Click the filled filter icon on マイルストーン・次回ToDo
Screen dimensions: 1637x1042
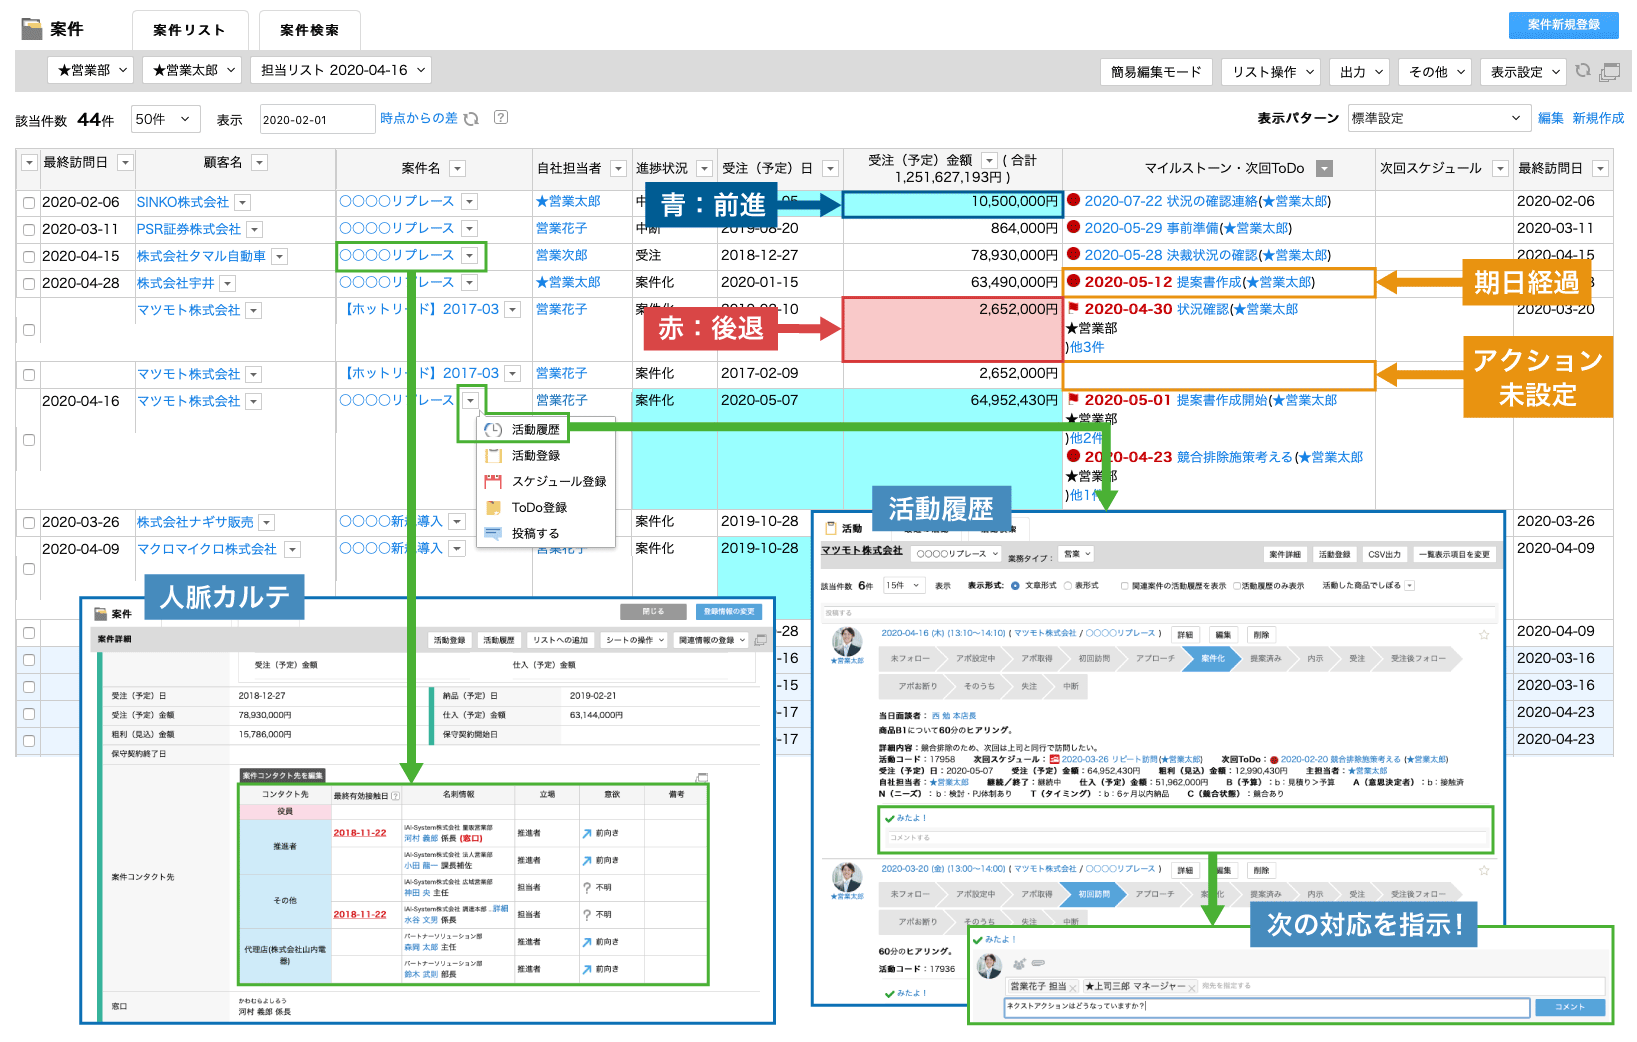1324,169
